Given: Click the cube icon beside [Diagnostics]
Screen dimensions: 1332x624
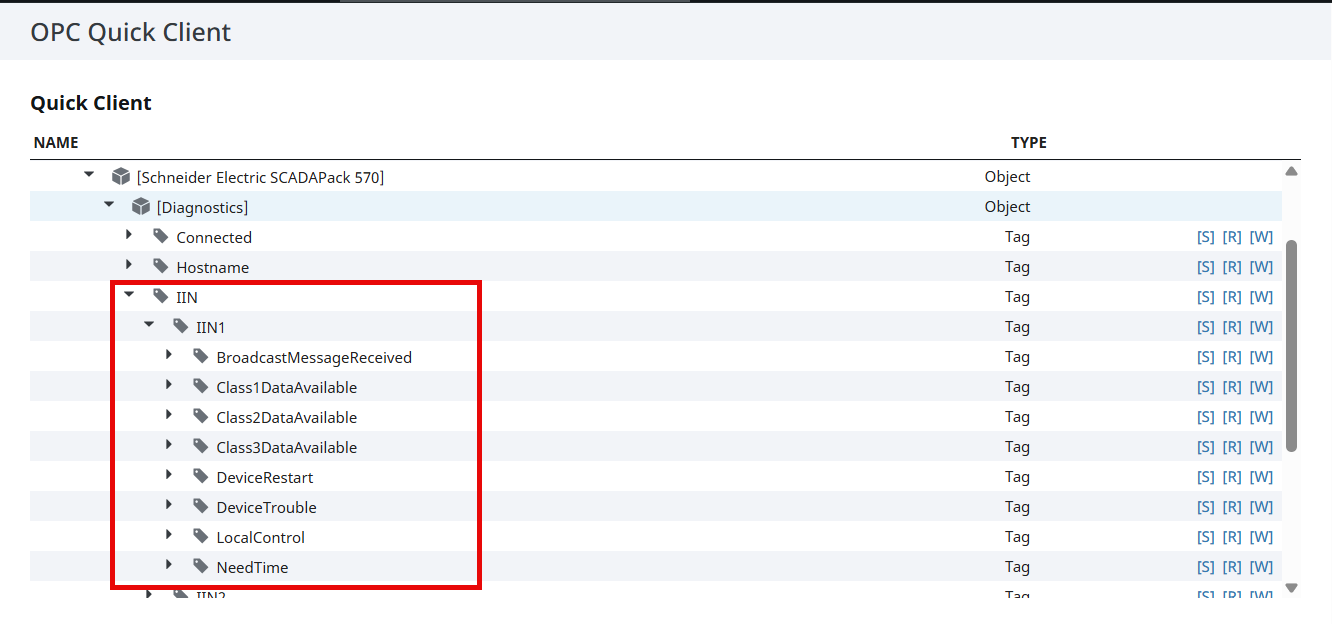Looking at the screenshot, I should (141, 206).
